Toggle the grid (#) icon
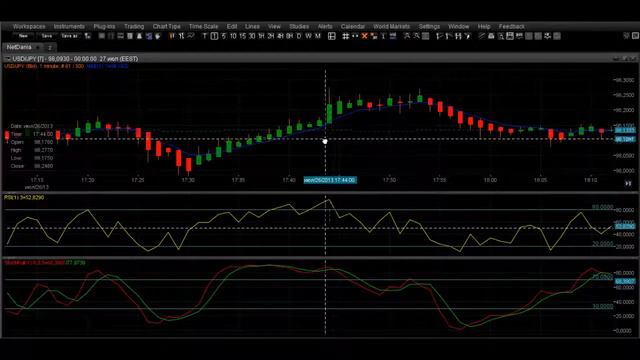Image resolution: width=640 pixels, height=360 pixels. (345, 36)
